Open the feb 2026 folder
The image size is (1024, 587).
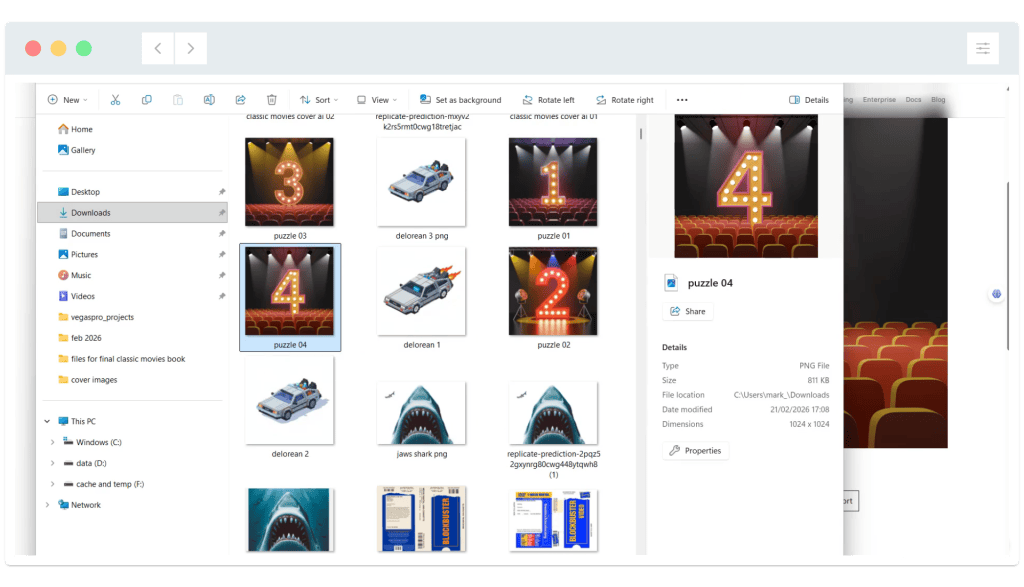[80, 338]
